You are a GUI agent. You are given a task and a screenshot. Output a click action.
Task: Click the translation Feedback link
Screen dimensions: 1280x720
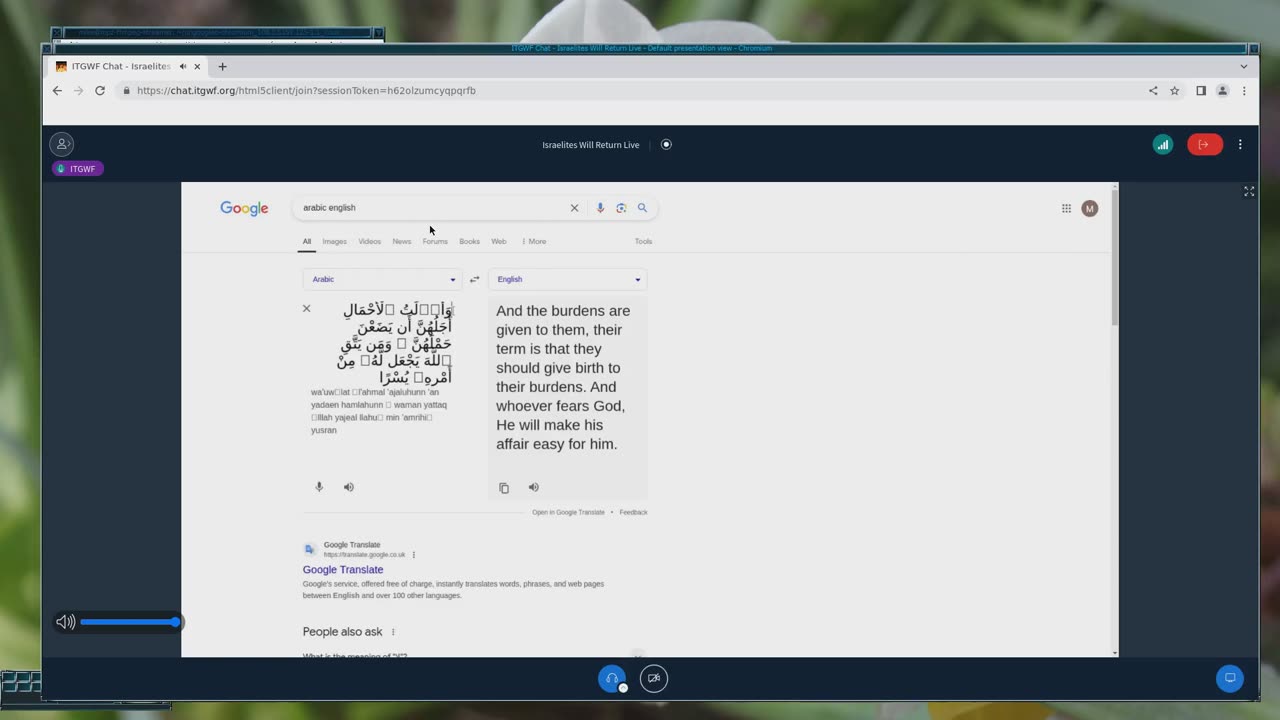tap(633, 512)
